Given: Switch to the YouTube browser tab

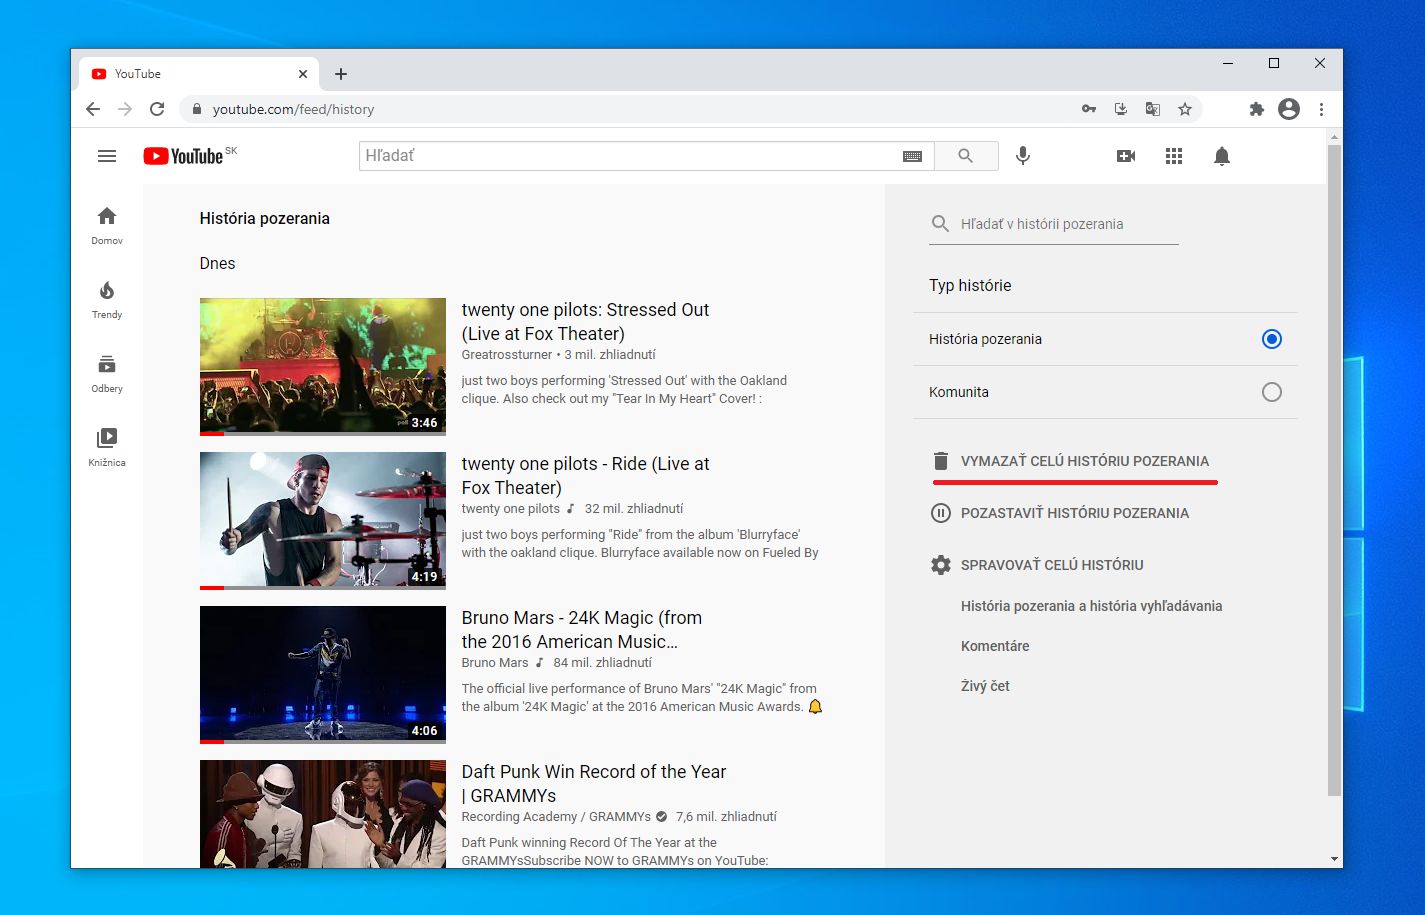Looking at the screenshot, I should [x=199, y=74].
